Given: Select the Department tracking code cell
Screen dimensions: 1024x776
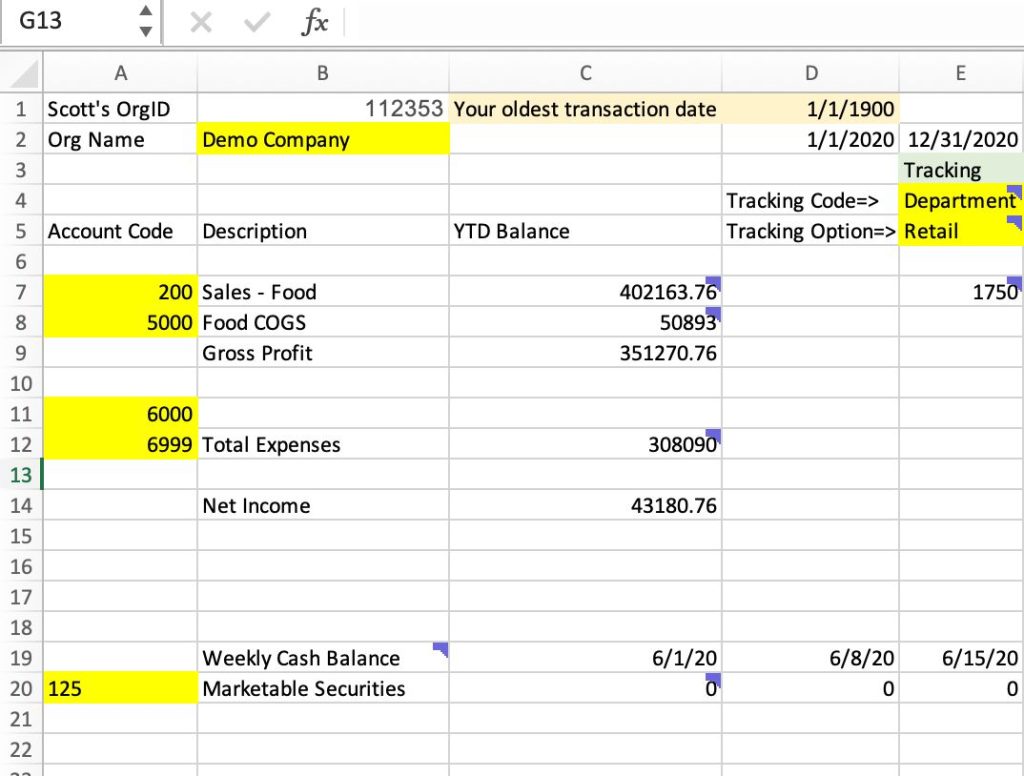Looking at the screenshot, I should (960, 201).
